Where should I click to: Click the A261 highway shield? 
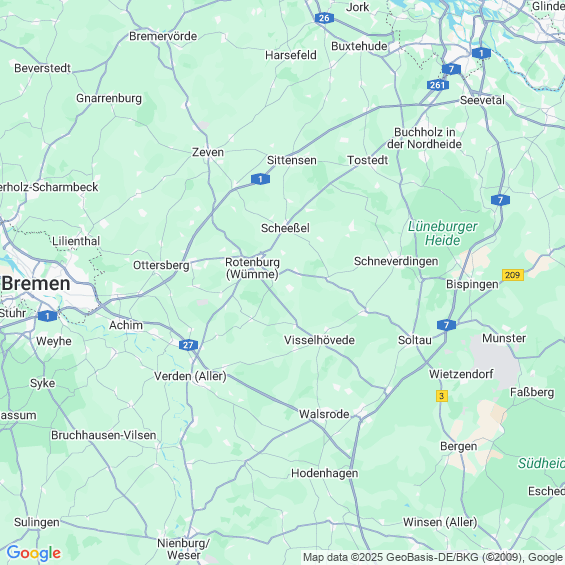pyautogui.click(x=438, y=85)
